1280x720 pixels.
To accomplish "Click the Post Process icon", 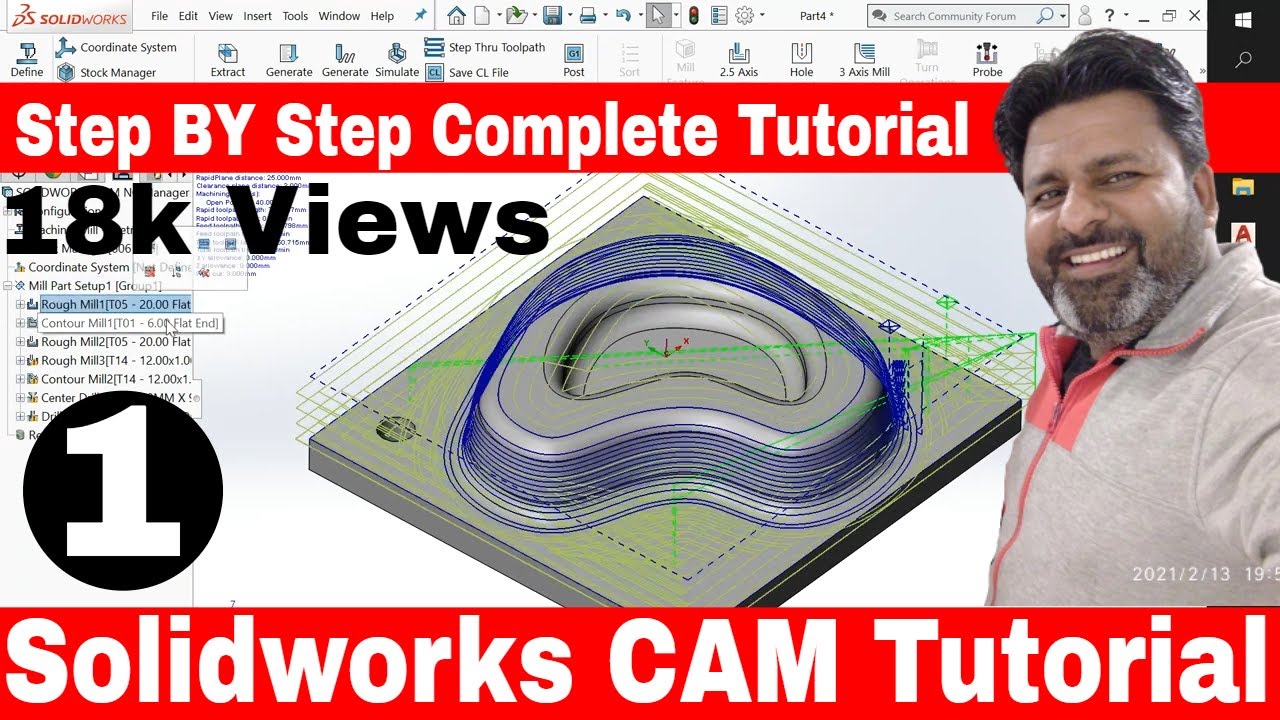I will pos(574,60).
